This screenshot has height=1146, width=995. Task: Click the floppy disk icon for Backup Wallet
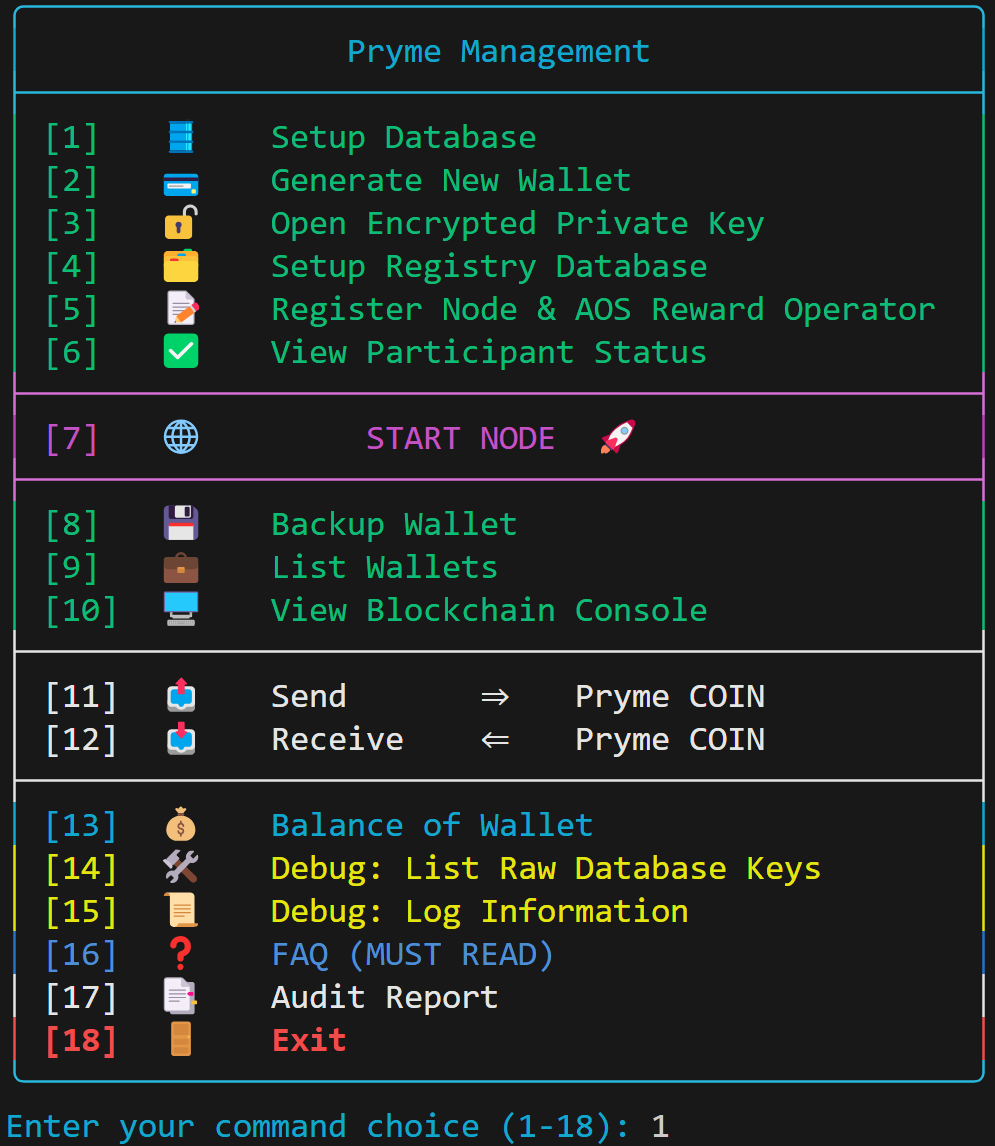click(x=181, y=524)
